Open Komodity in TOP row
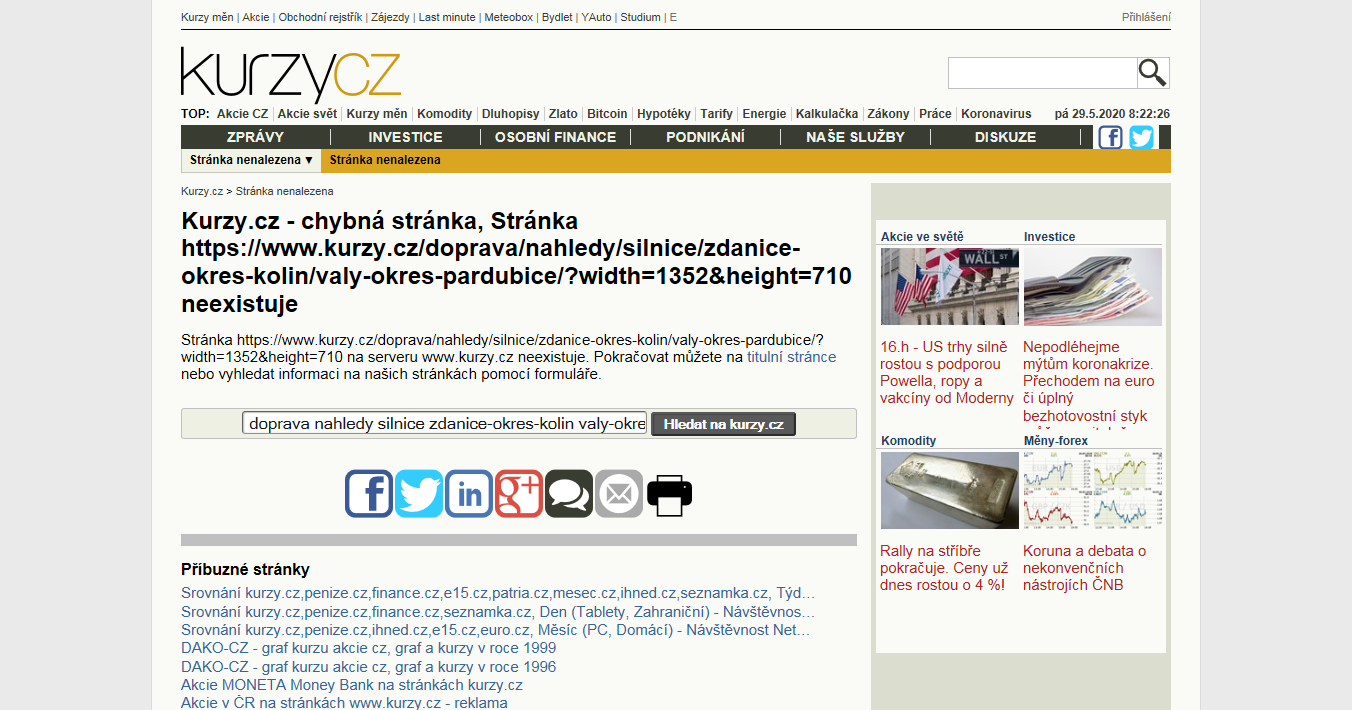This screenshot has width=1352, height=710. click(x=444, y=114)
